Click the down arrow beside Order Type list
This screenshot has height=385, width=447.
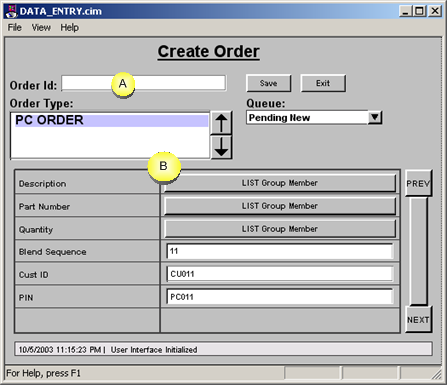[x=221, y=147]
